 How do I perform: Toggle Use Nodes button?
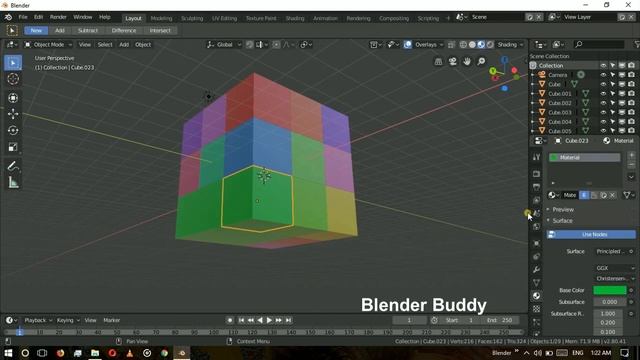(591, 234)
